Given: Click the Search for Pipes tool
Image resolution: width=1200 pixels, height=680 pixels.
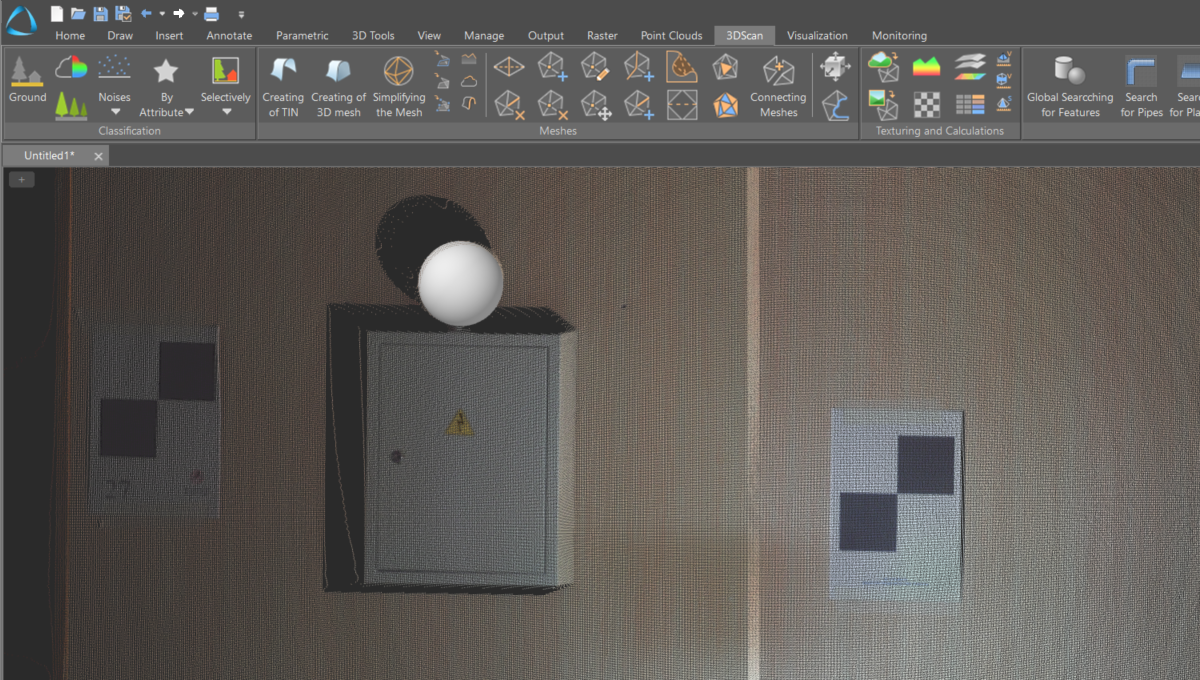Looking at the screenshot, I should (x=1140, y=86).
